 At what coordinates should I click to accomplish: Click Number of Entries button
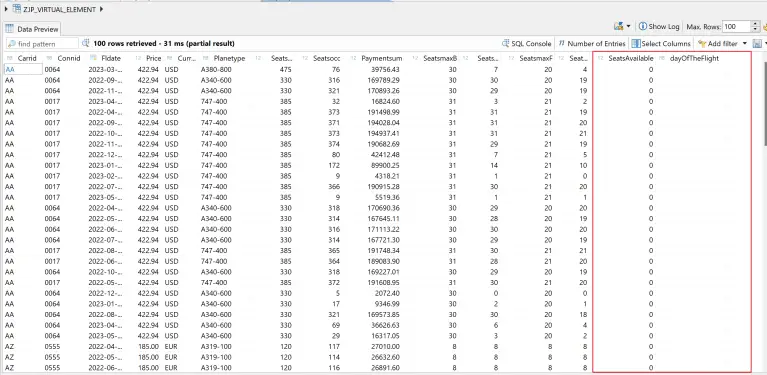592,44
